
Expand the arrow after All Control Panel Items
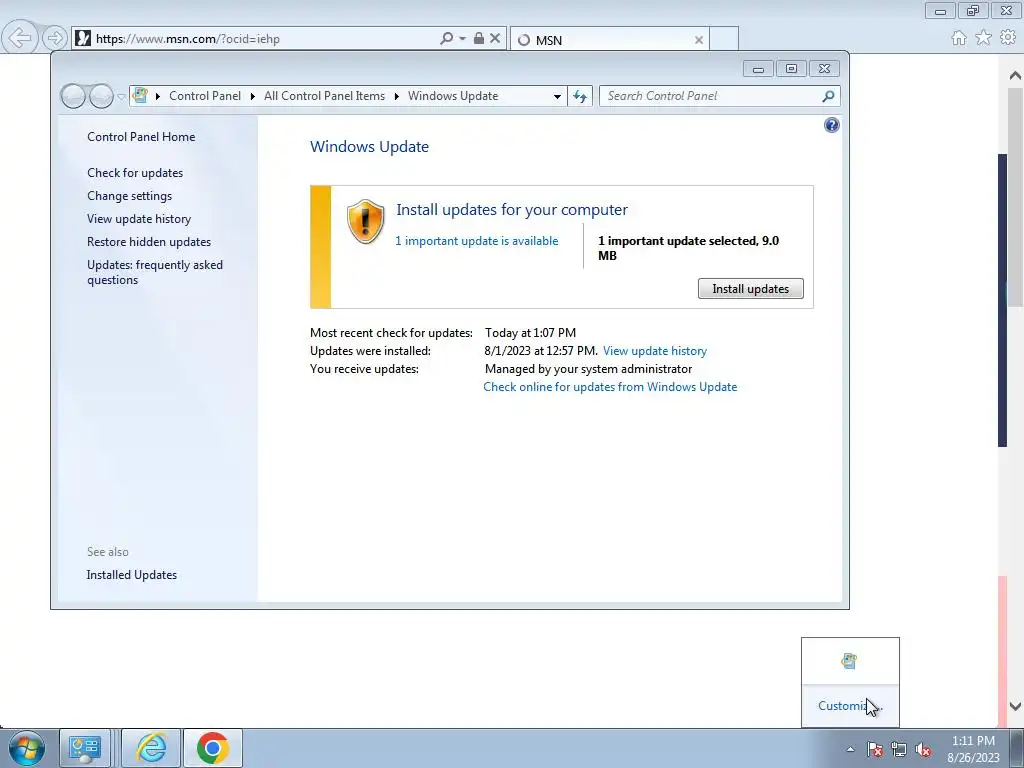396,96
